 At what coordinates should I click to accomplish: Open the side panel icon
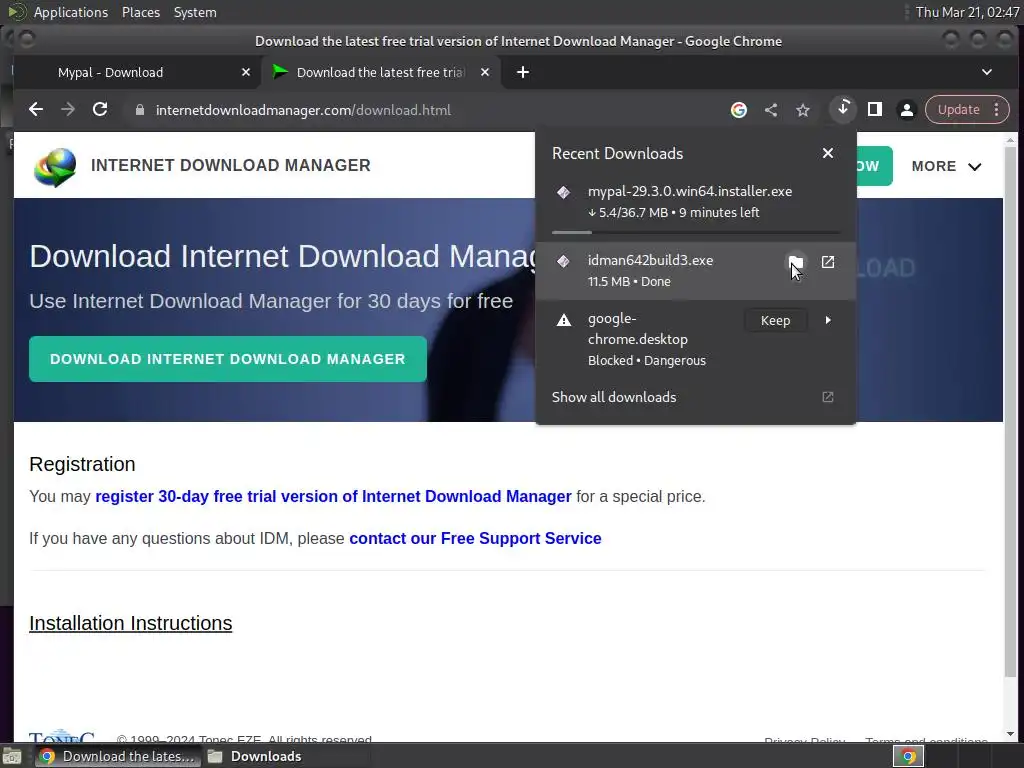(x=874, y=110)
